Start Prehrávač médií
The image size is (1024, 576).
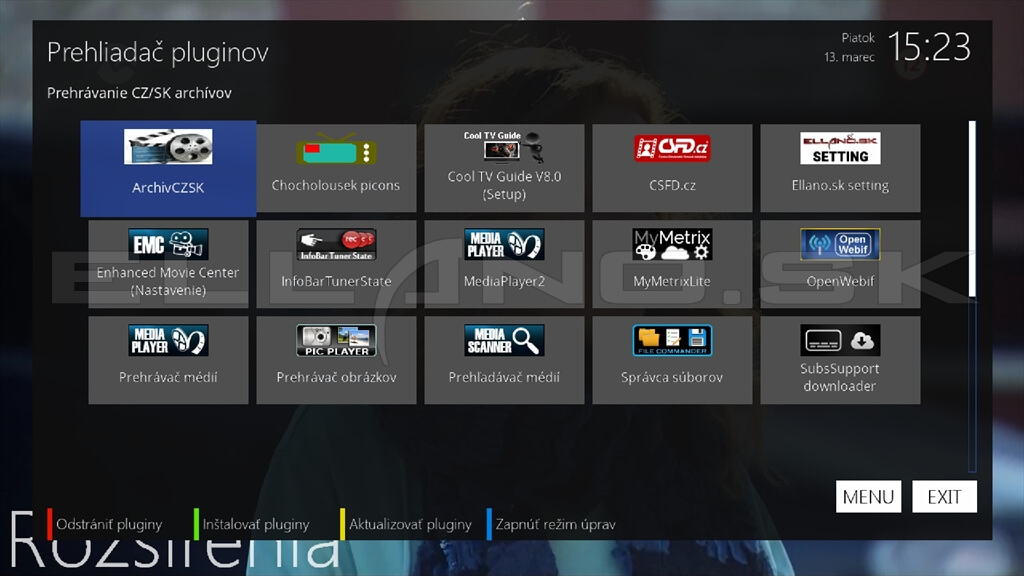(x=167, y=358)
